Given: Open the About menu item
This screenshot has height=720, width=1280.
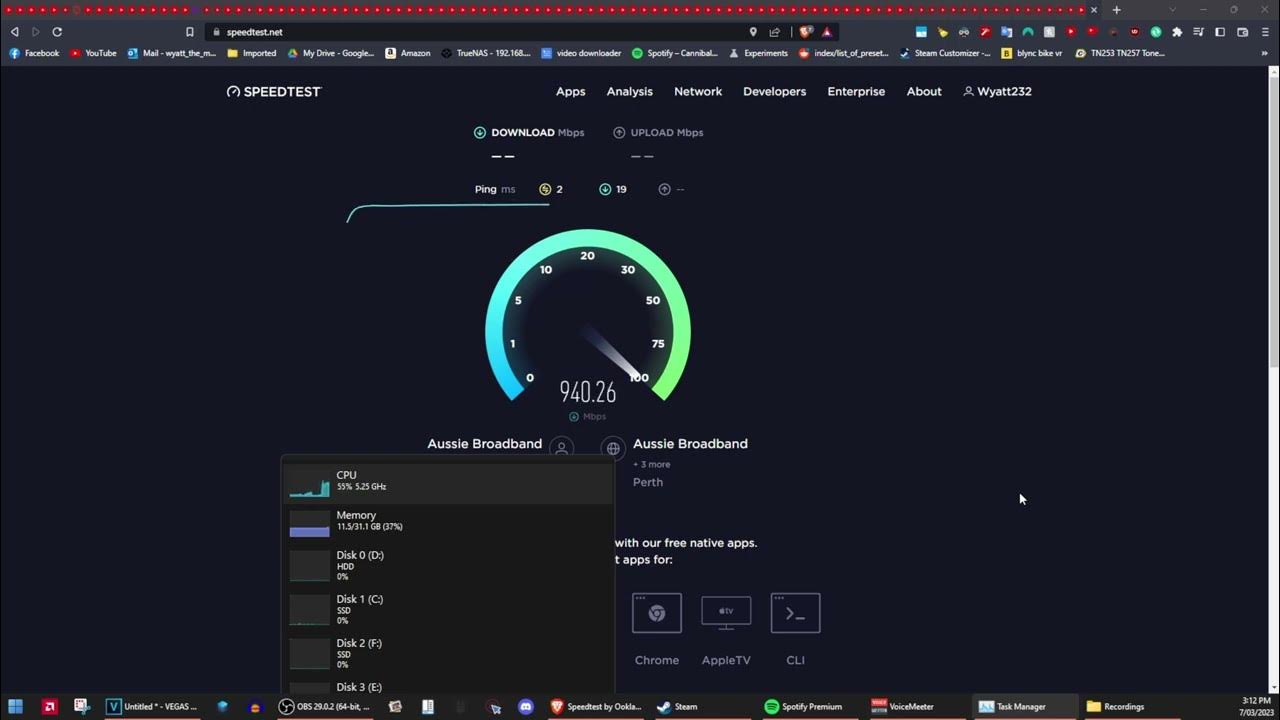Looking at the screenshot, I should coord(924,91).
